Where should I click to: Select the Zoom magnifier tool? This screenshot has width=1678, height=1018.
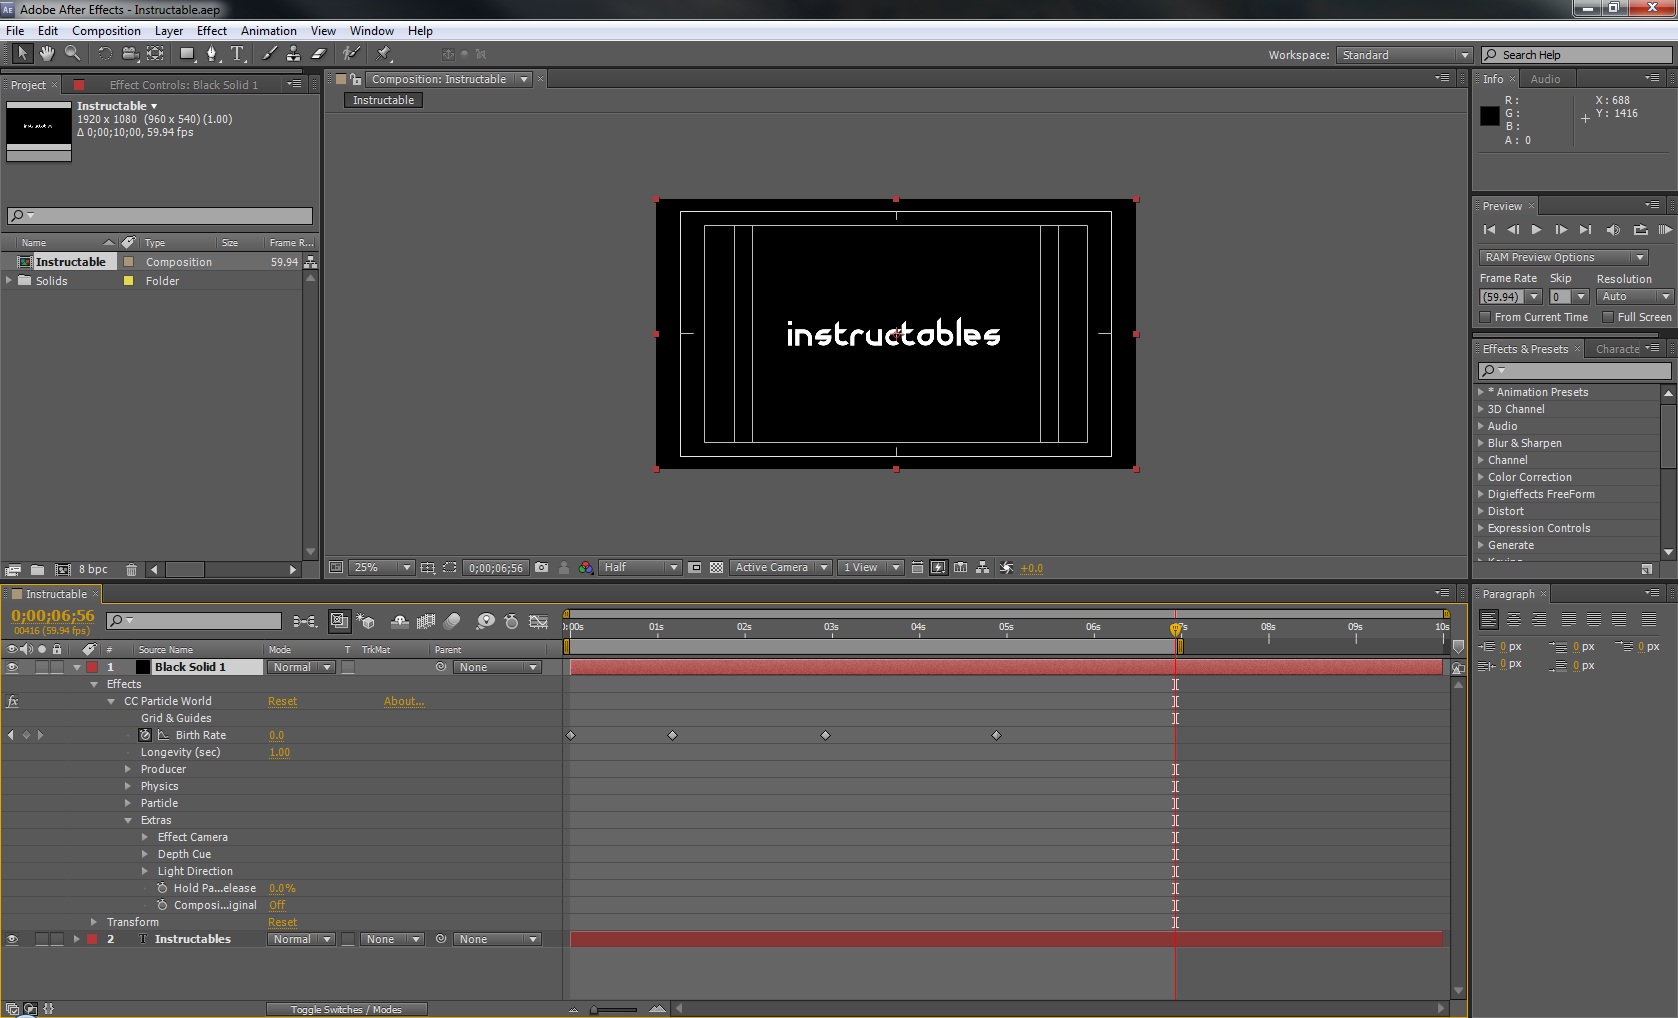point(72,54)
